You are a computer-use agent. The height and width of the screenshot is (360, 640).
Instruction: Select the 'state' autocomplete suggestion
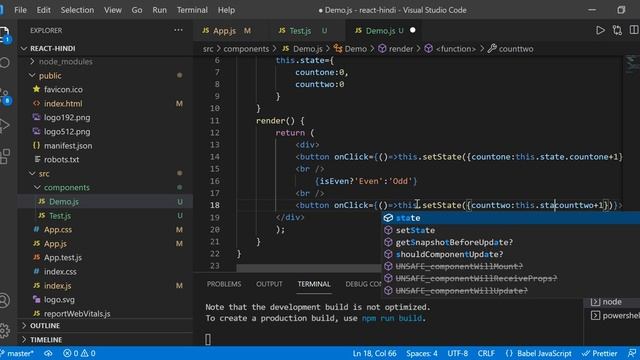pos(511,218)
